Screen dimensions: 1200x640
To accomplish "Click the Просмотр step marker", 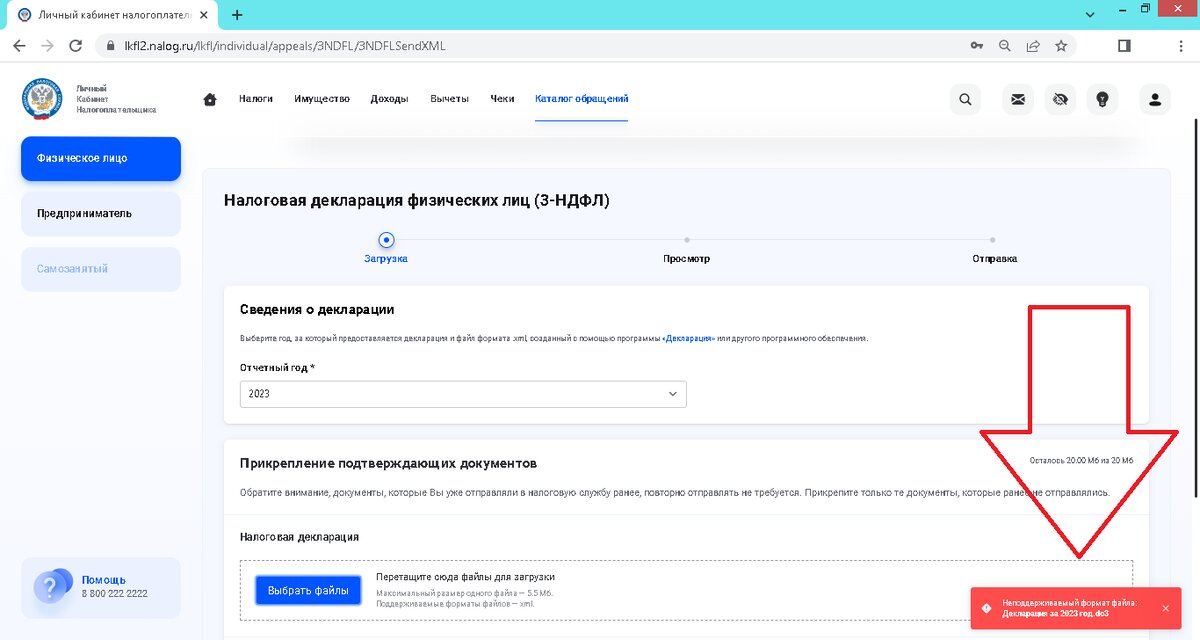I will coord(686,240).
